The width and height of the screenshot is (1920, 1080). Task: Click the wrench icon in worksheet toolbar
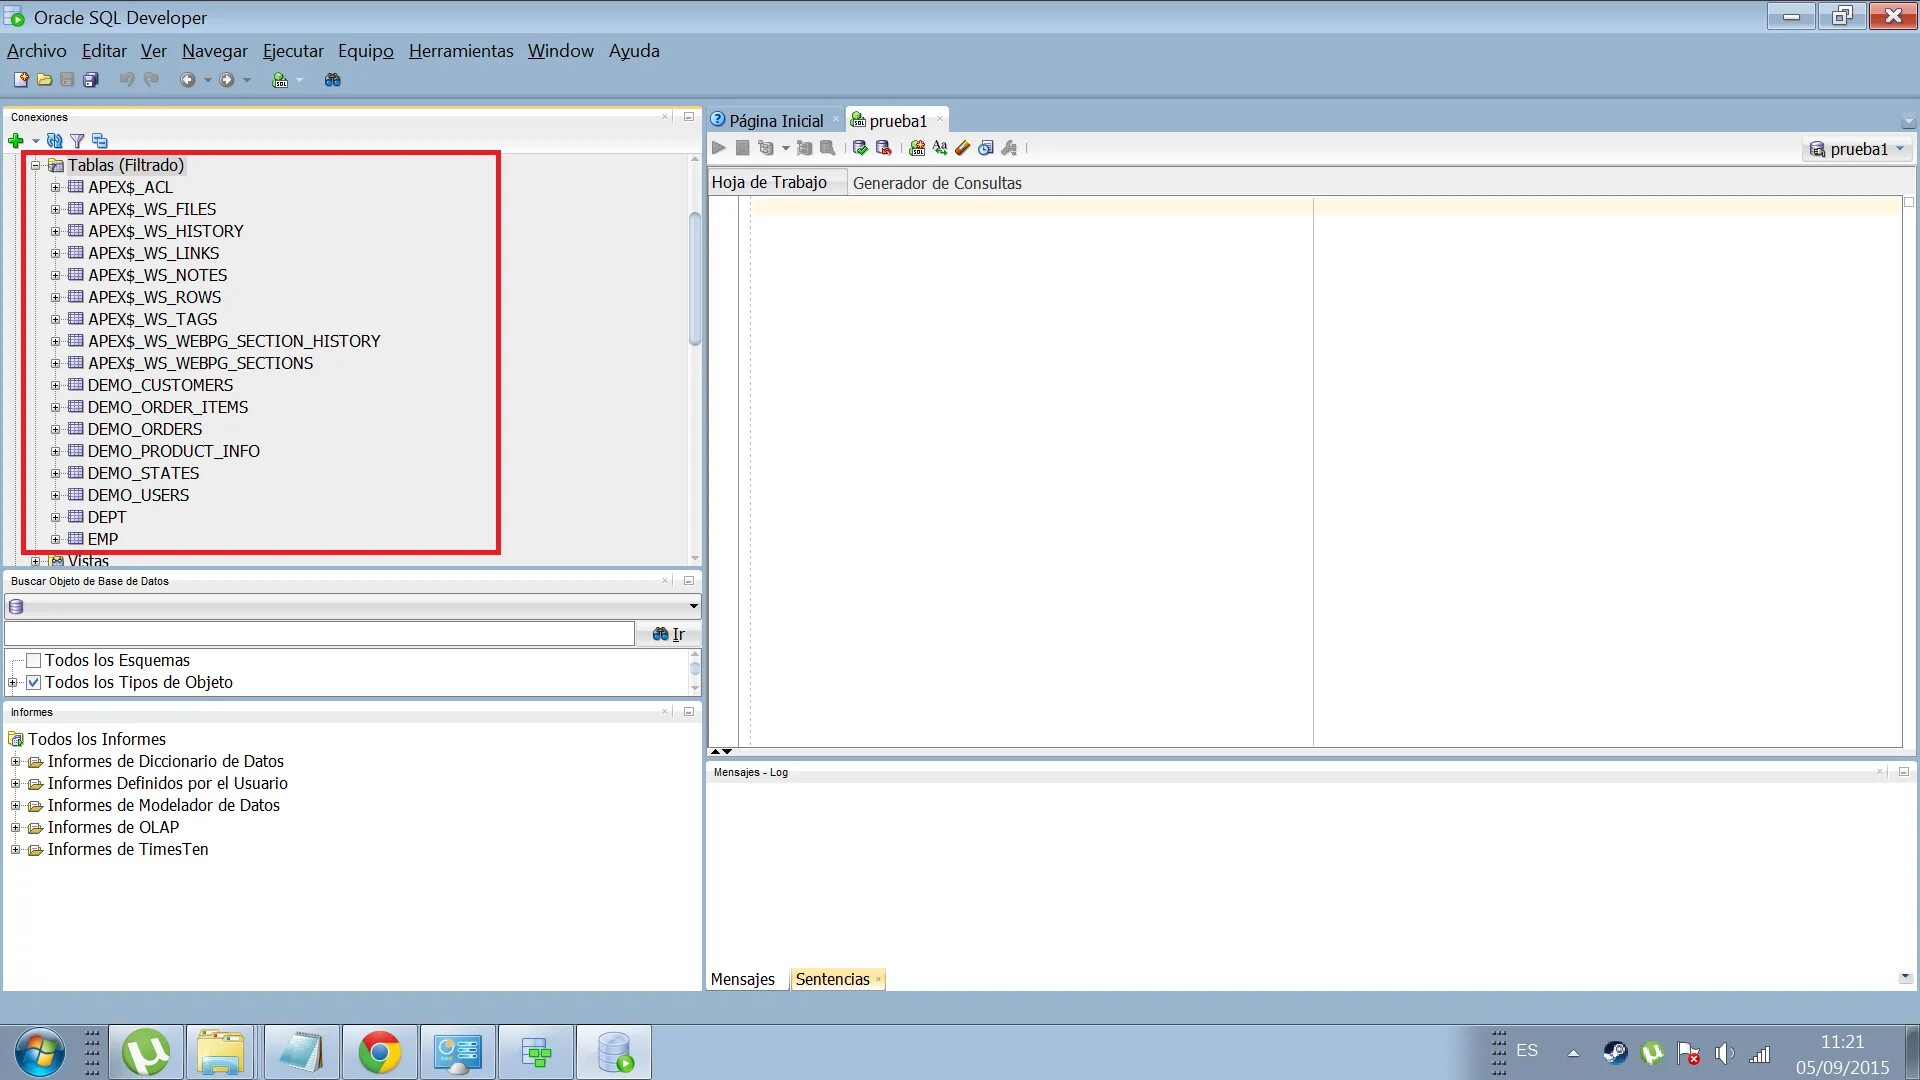1010,148
